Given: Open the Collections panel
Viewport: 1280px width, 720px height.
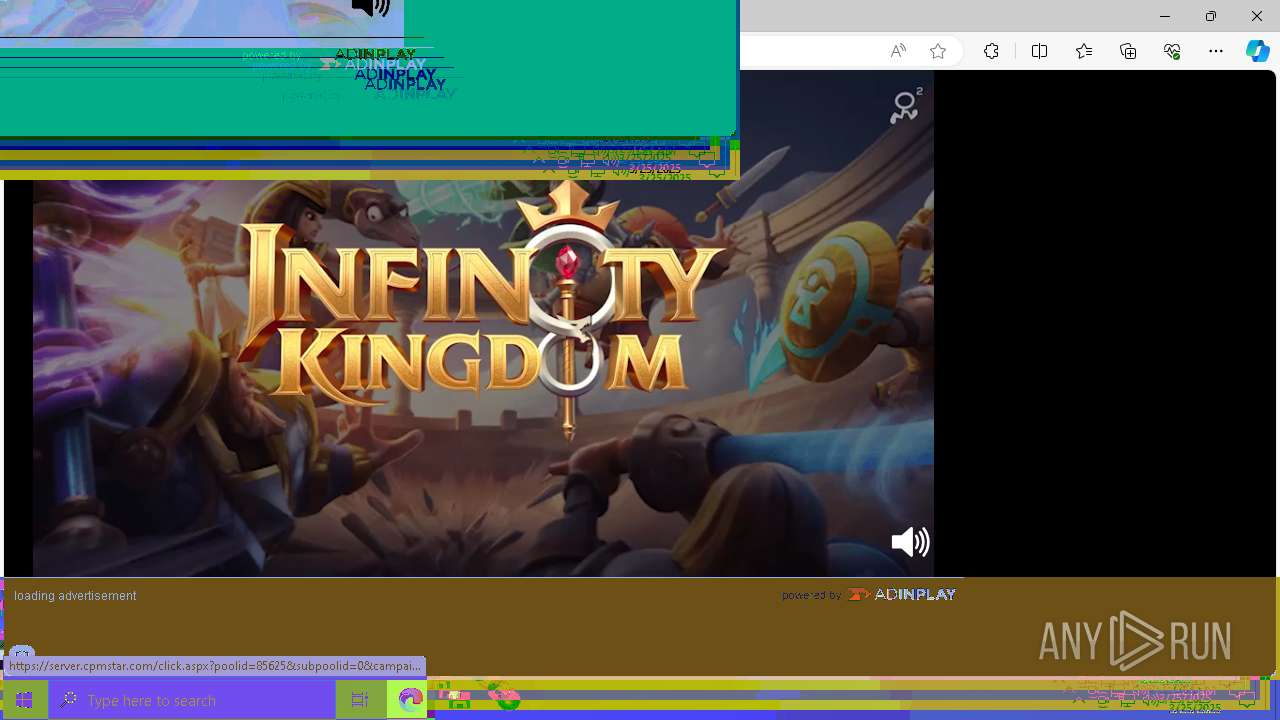Looking at the screenshot, I should click(x=1128, y=51).
